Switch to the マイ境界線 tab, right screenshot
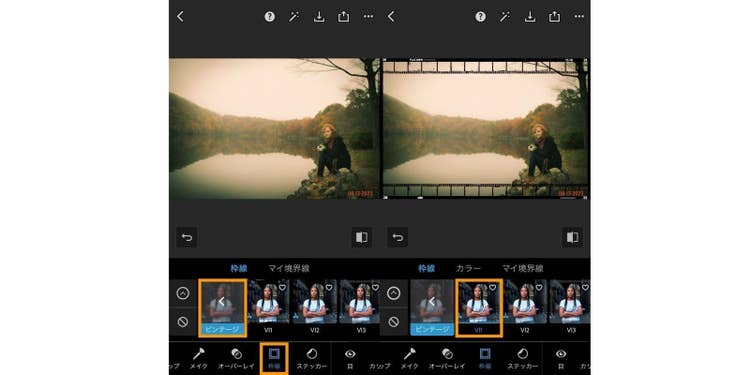The height and width of the screenshot is (375, 750). click(523, 268)
